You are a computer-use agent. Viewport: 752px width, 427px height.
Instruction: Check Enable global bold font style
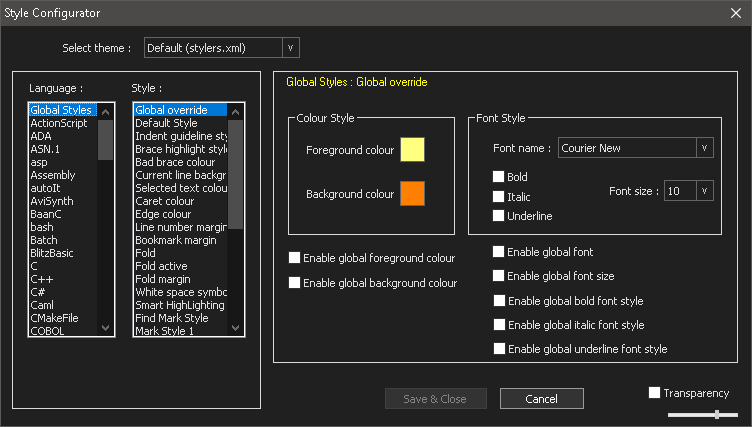pyautogui.click(x=499, y=300)
